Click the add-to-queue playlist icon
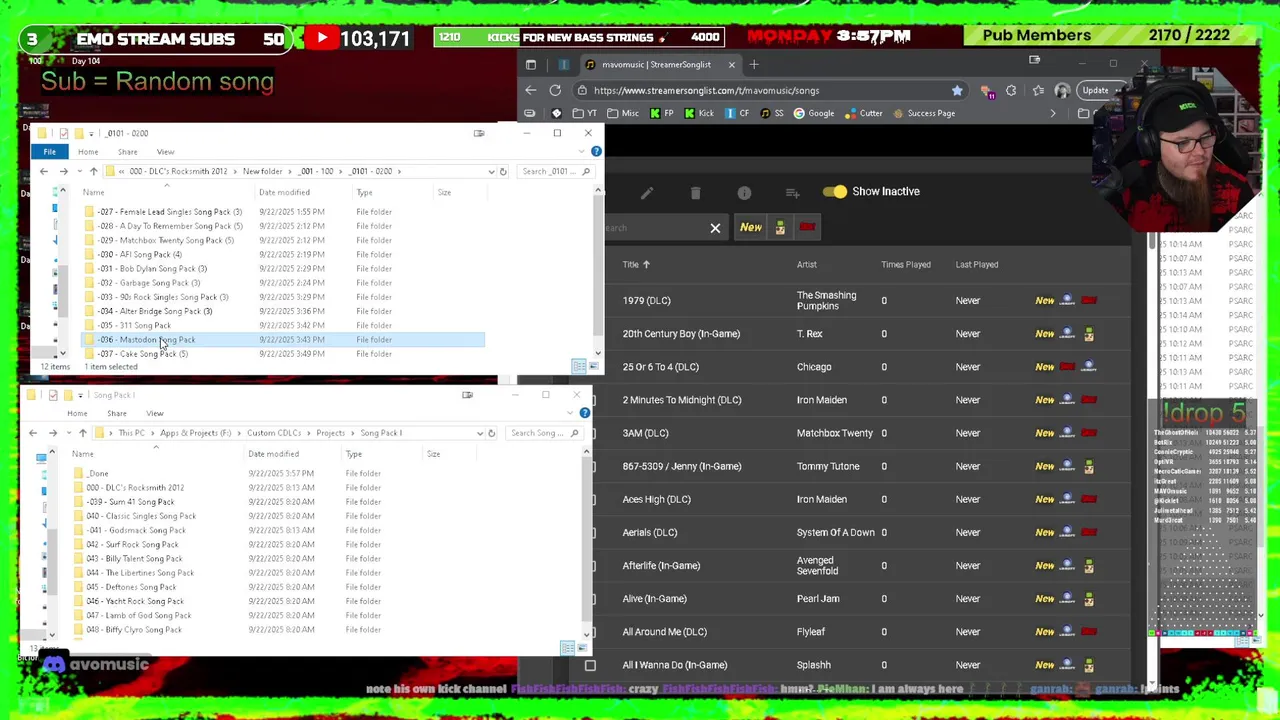This screenshot has width=1280, height=720. [792, 192]
